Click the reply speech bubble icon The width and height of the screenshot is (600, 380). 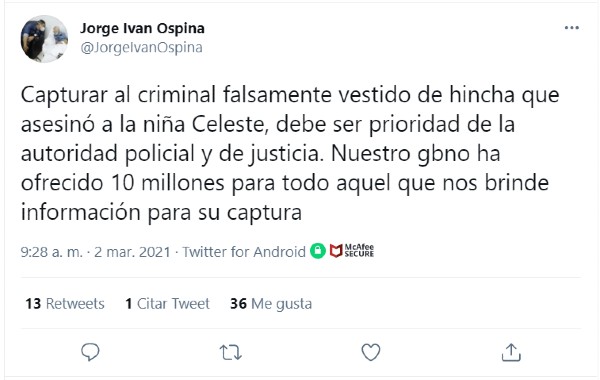[x=90, y=352]
